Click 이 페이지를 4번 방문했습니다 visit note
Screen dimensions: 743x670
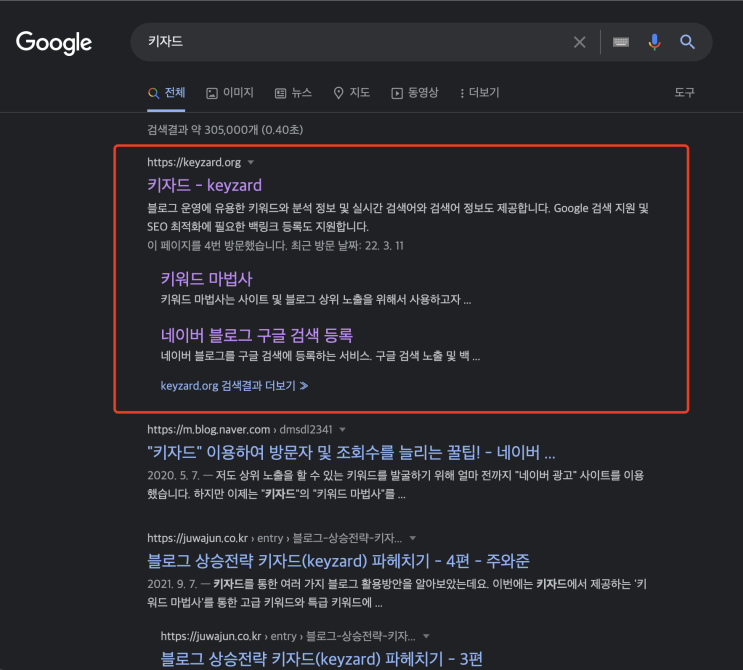tap(275, 245)
